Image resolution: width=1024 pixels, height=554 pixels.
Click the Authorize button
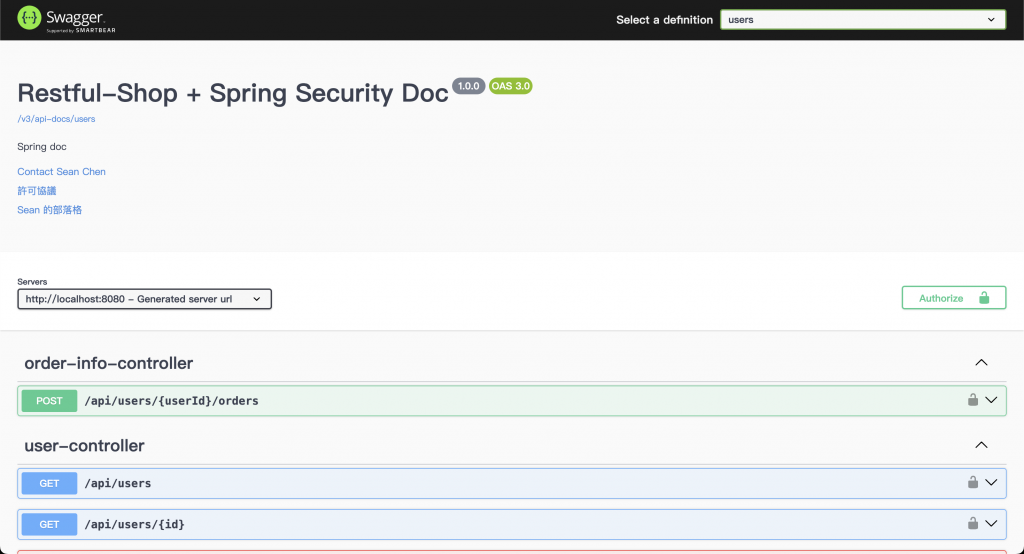(x=953, y=298)
